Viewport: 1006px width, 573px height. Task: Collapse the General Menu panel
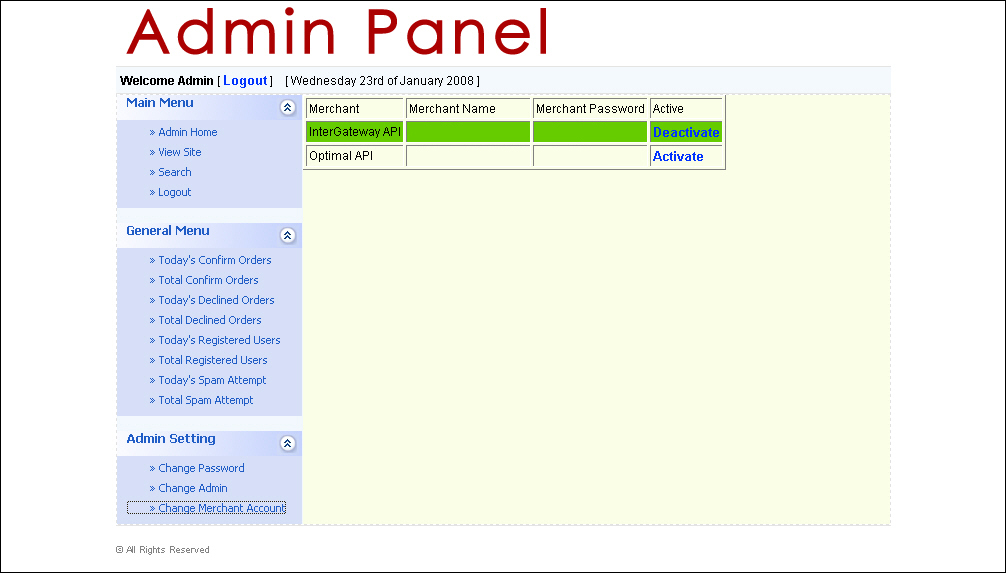pos(287,235)
